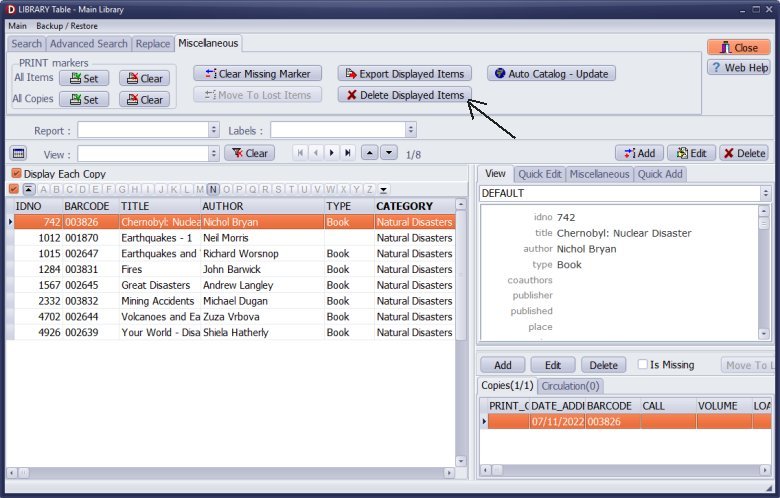The height and width of the screenshot is (498, 780).
Task: Switch to Advanced Search tab
Action: pos(89,44)
